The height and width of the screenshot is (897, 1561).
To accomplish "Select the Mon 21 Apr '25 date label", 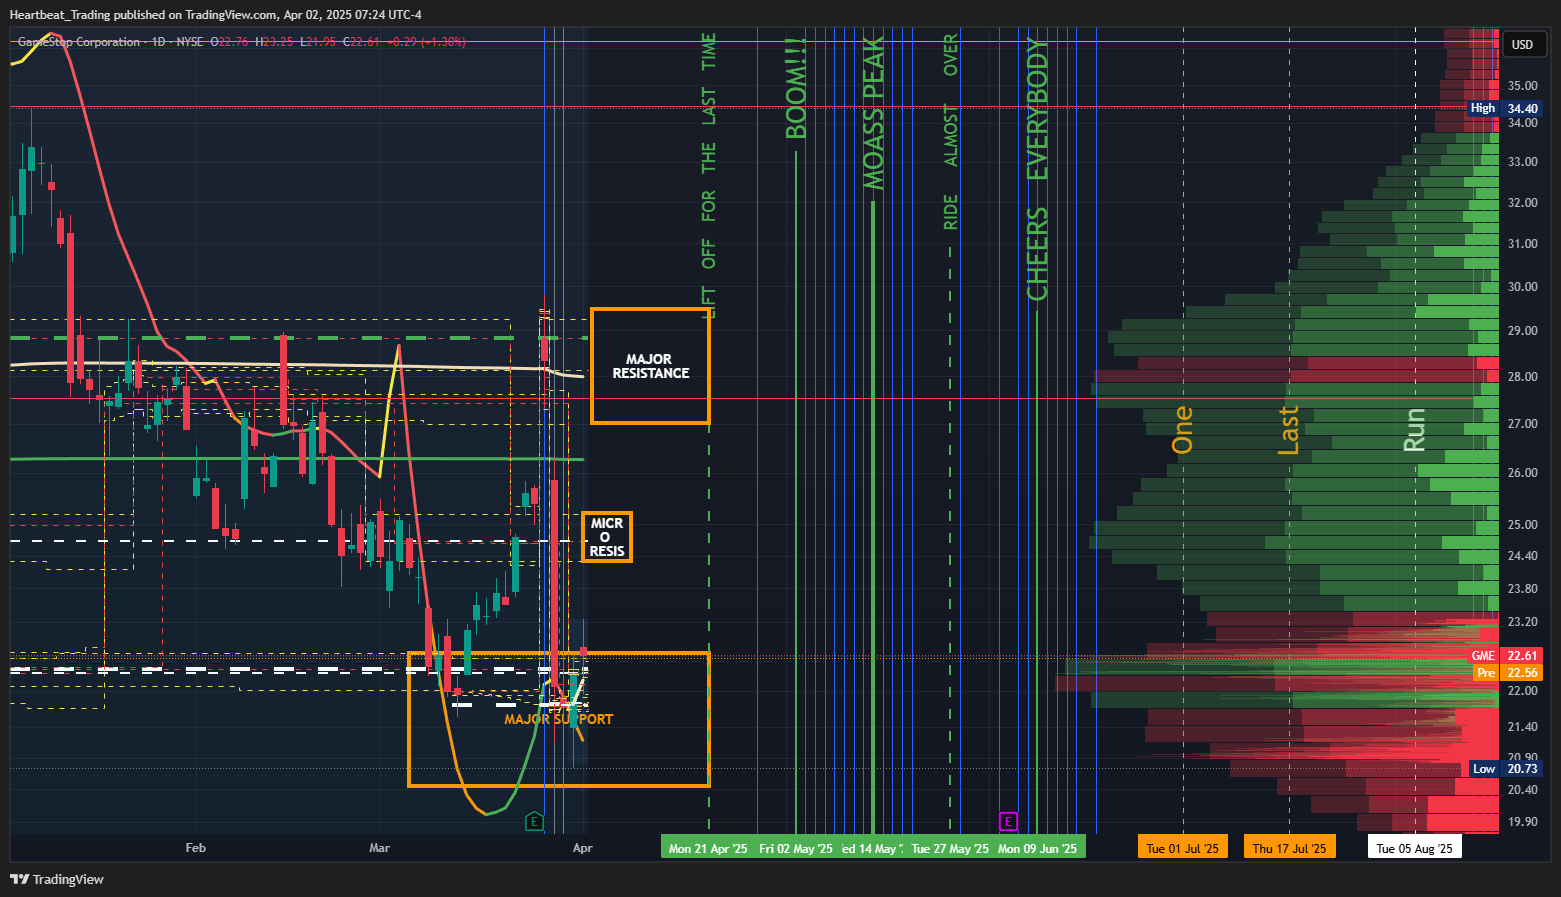I will [708, 848].
